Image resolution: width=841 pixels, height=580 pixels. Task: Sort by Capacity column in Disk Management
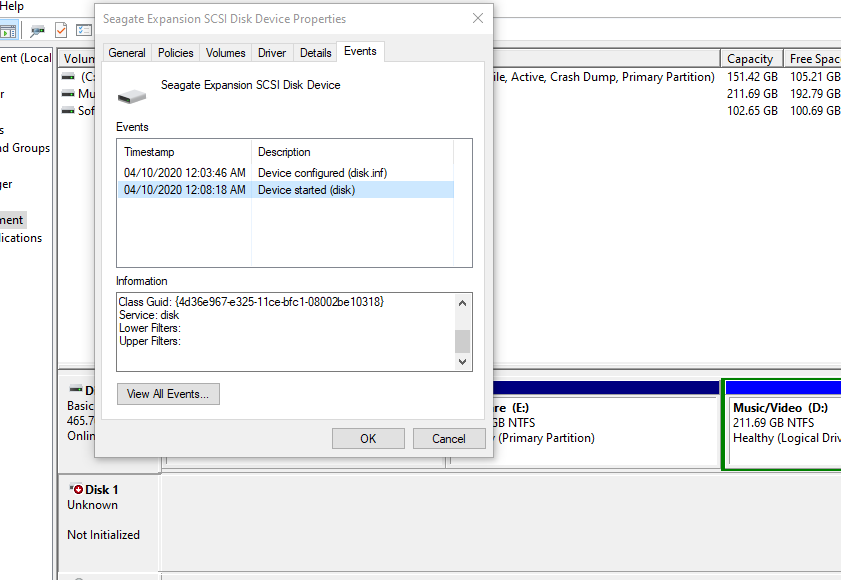coord(751,58)
